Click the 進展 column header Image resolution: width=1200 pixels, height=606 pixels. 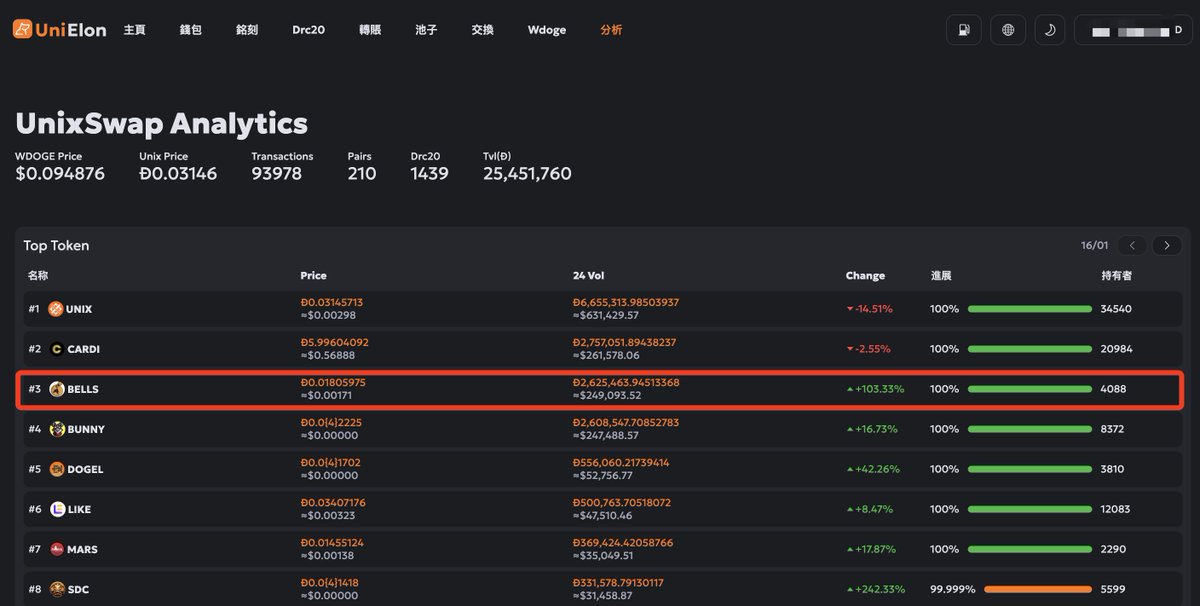point(941,275)
